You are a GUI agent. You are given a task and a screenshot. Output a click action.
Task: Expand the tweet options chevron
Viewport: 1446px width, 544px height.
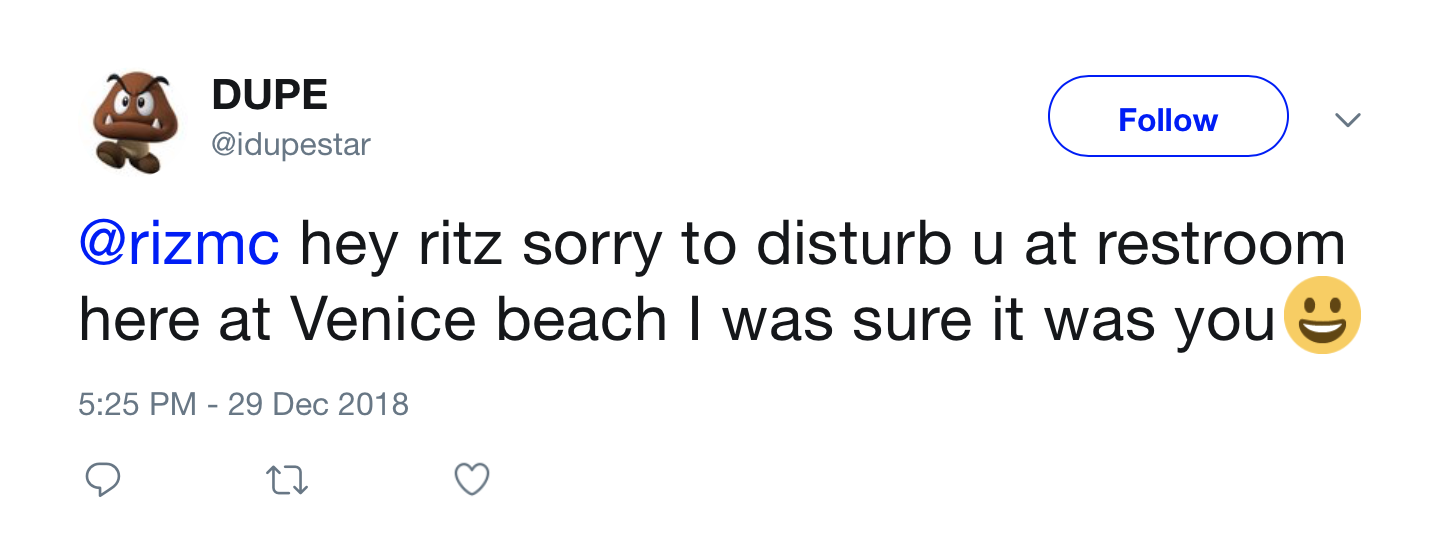[1348, 120]
